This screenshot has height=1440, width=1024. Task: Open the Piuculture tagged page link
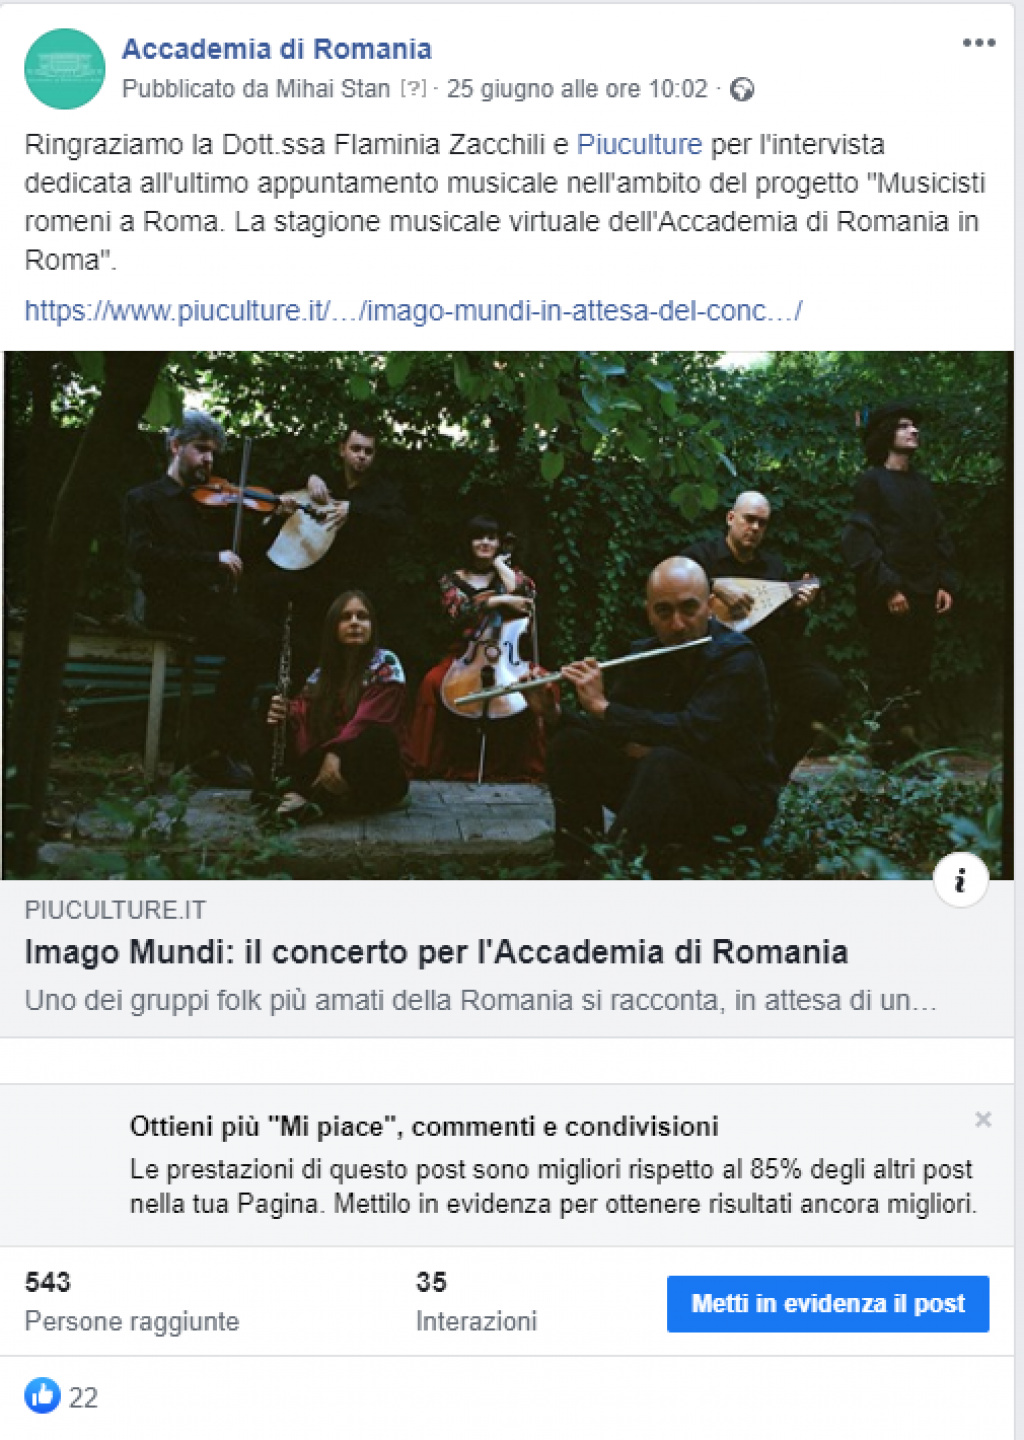pyautogui.click(x=640, y=145)
